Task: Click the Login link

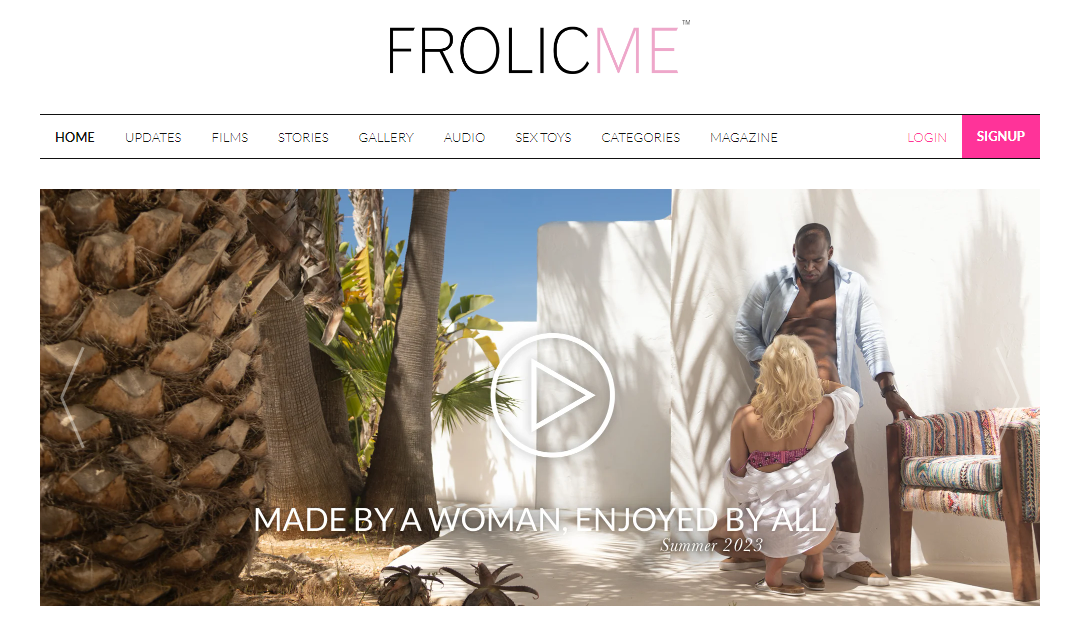Action: click(927, 137)
